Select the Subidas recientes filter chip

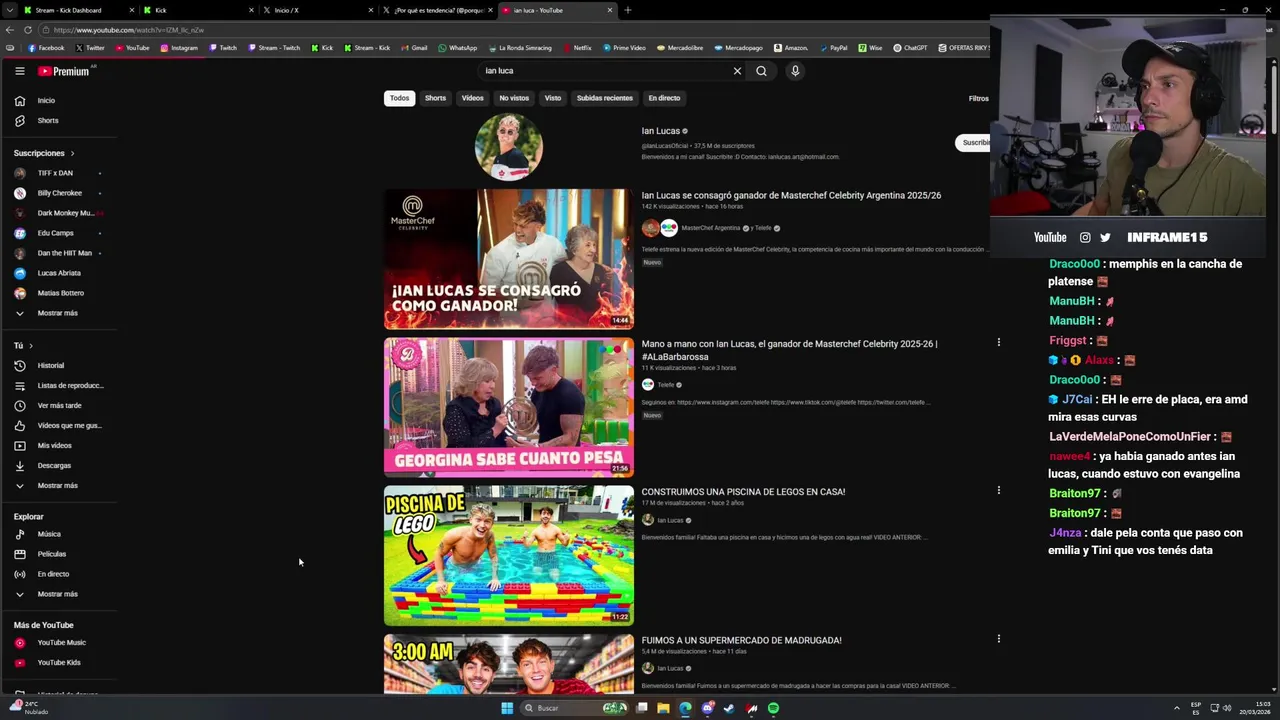coord(605,98)
